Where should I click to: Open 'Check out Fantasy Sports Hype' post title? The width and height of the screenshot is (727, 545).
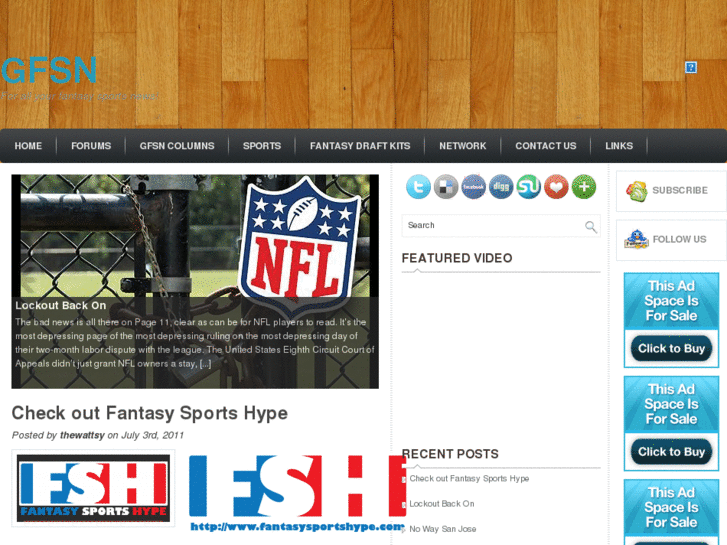tap(150, 413)
